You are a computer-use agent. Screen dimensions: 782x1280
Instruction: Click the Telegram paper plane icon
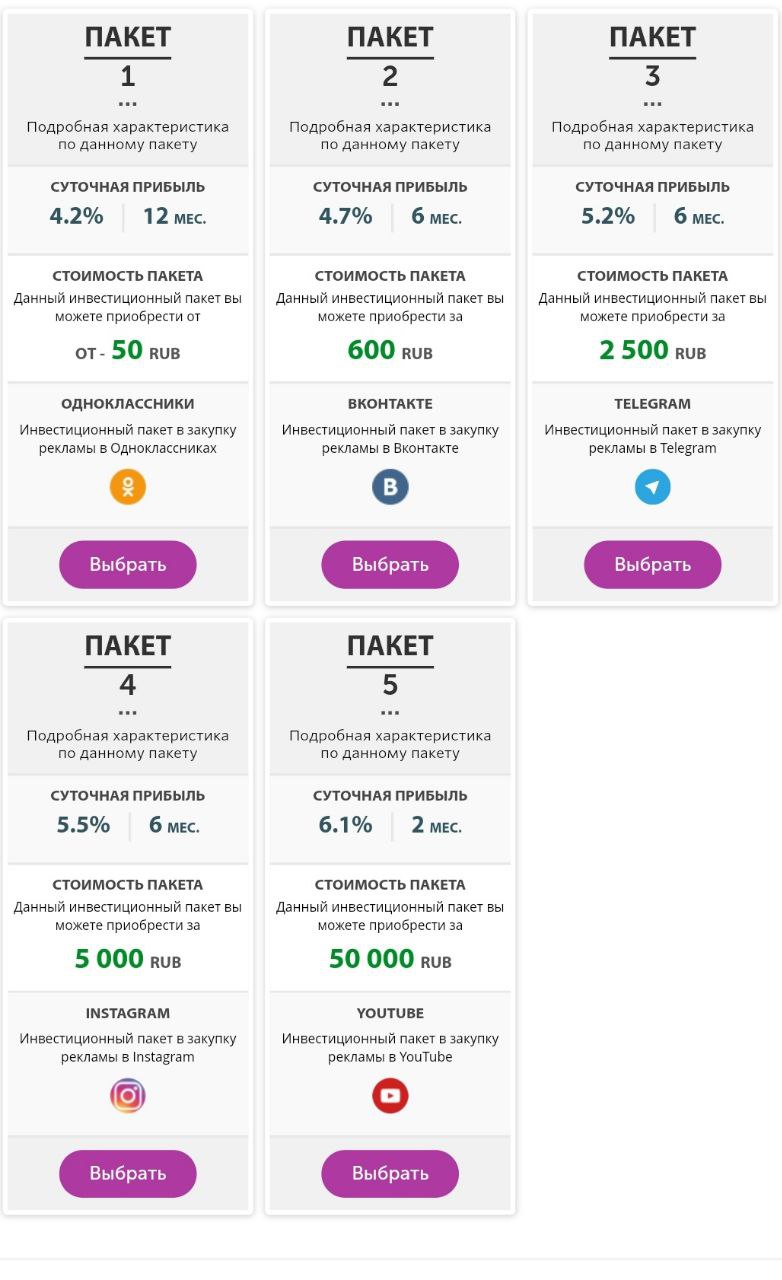click(x=653, y=487)
